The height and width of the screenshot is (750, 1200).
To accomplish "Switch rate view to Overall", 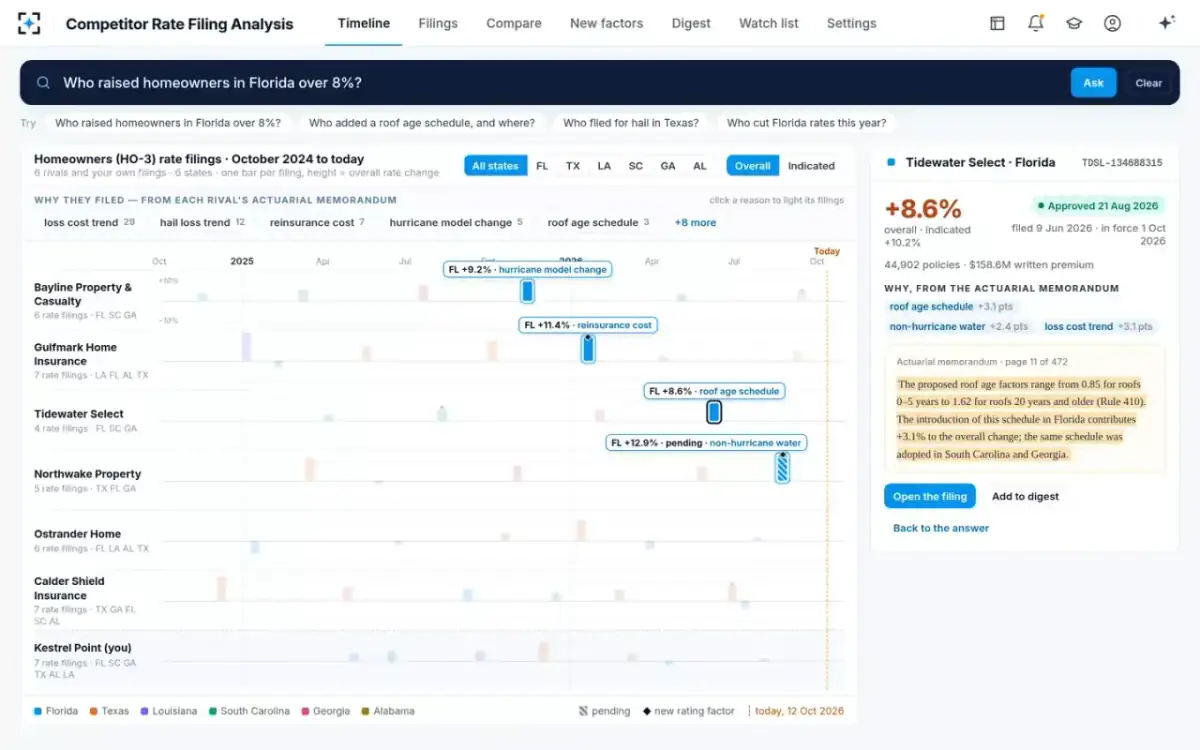I will (753, 166).
